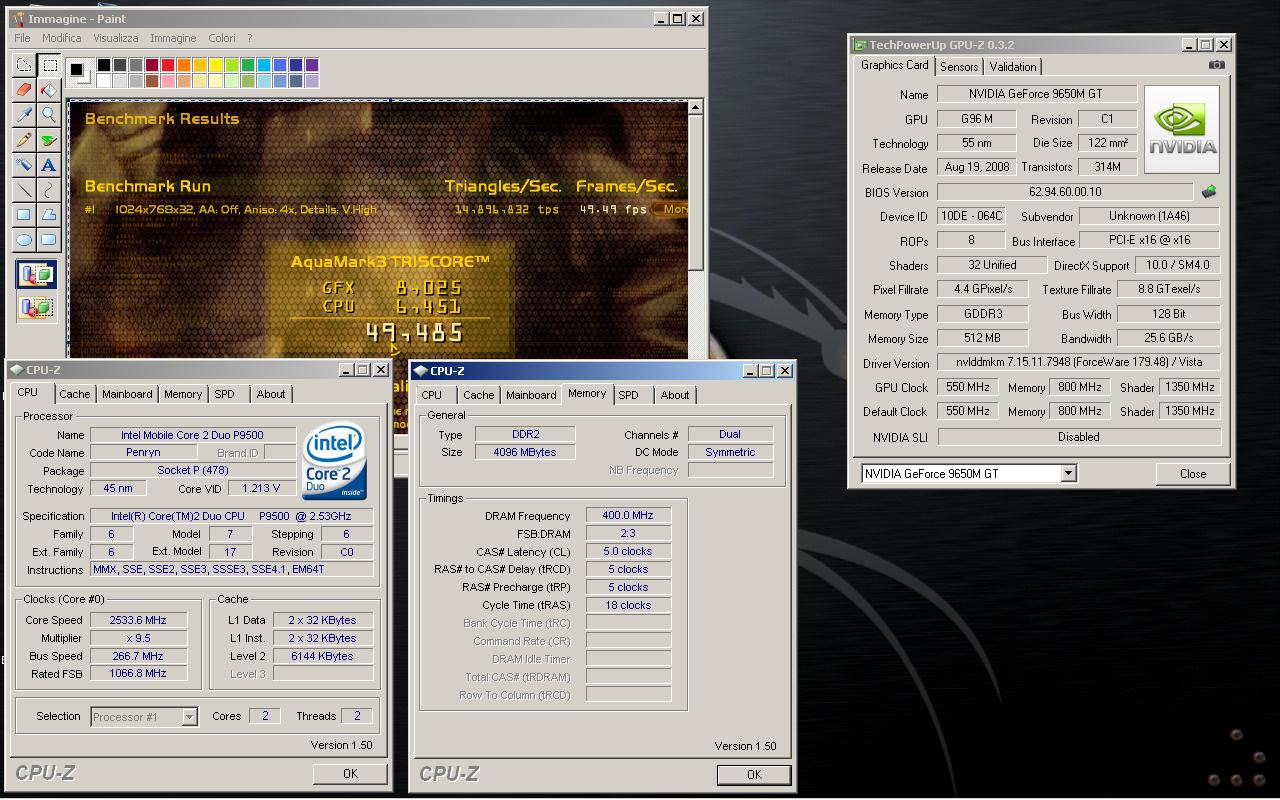
Task: Click the DRAM Frequency value 400.0 MHz
Action: [x=628, y=516]
